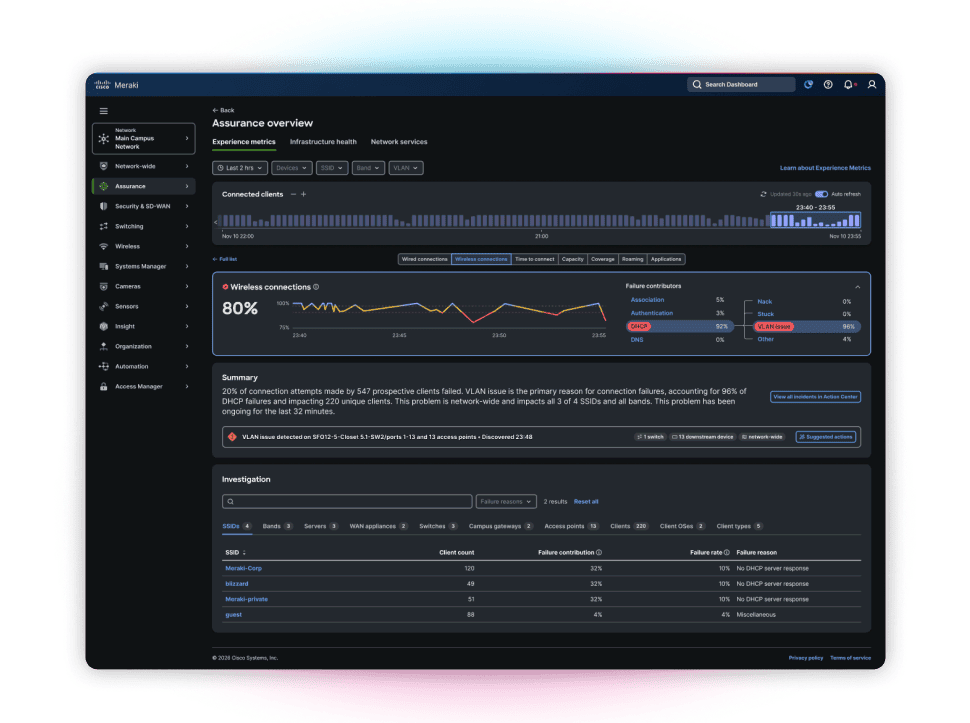Open the VLAN filter dropdown
The image size is (970, 723).
point(406,168)
